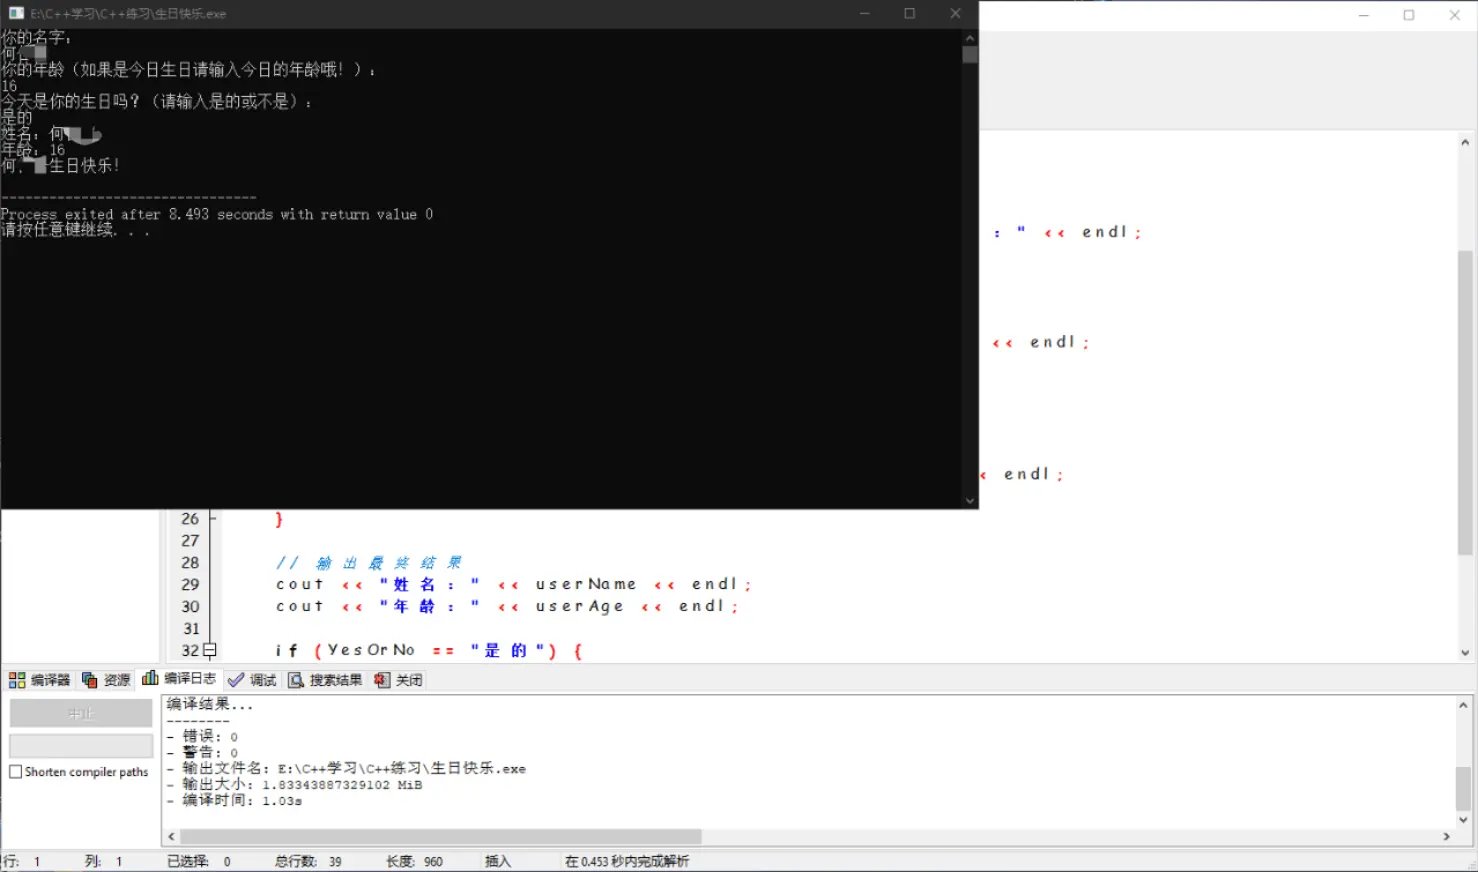Click the 关闭 panel icon
The image size is (1478, 872).
coord(382,680)
